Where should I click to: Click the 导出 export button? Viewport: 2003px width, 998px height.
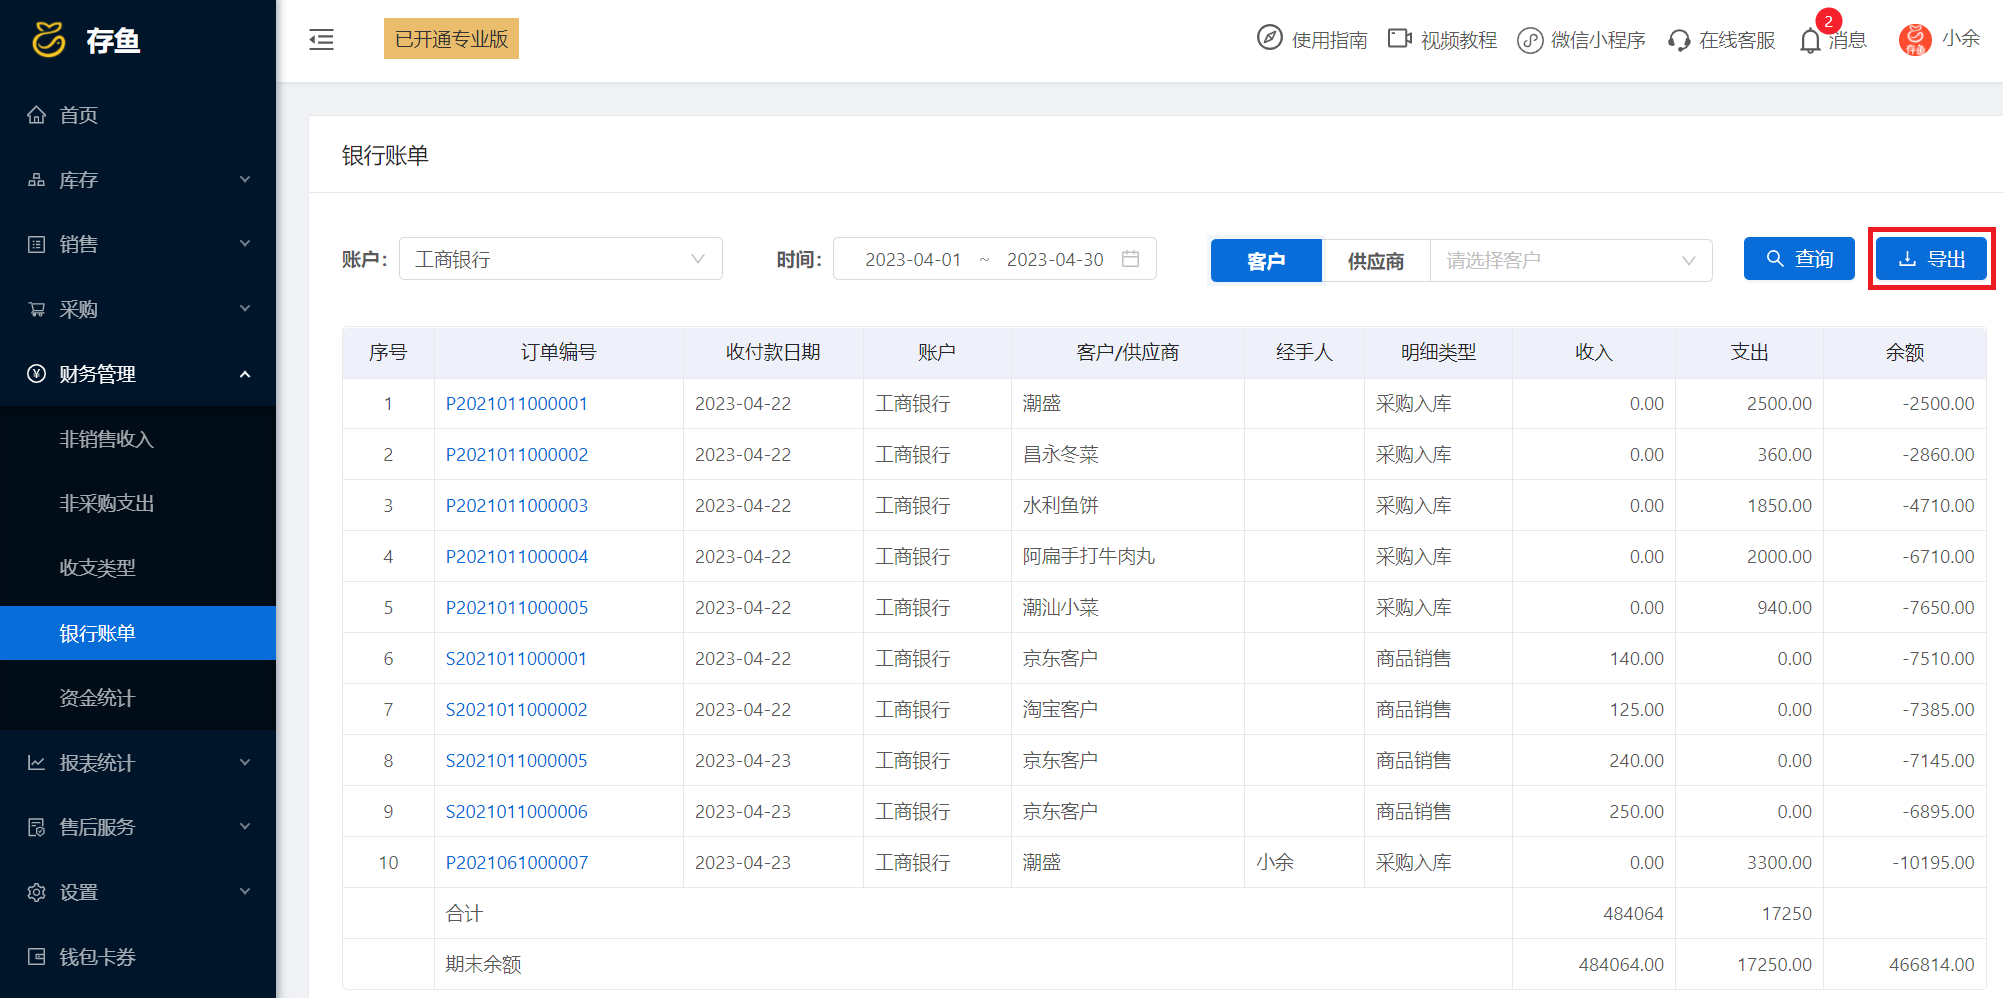pyautogui.click(x=1931, y=259)
